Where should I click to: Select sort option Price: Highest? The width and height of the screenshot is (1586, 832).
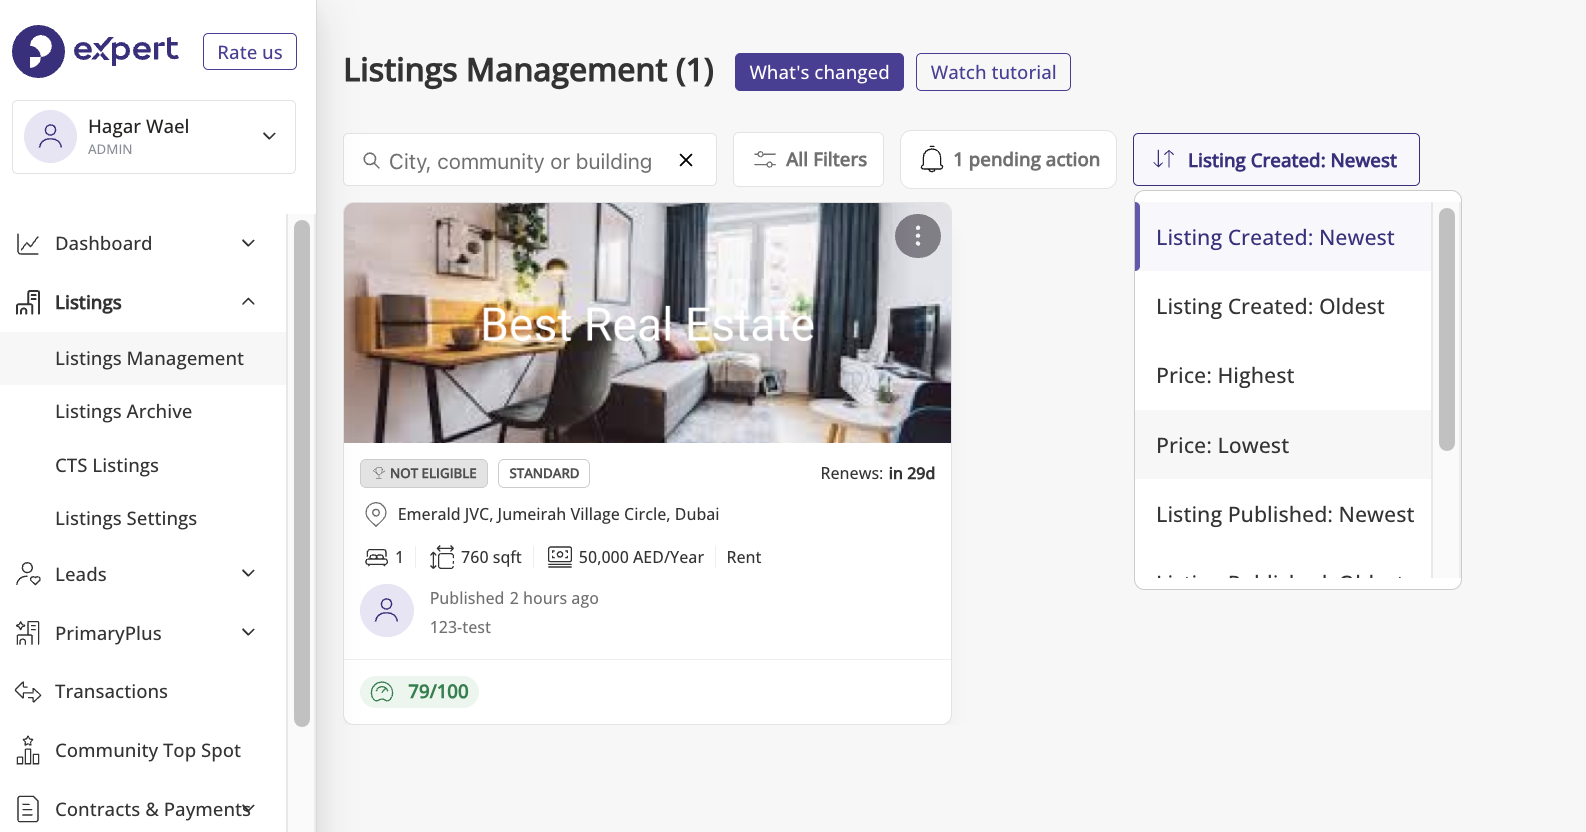pyautogui.click(x=1283, y=376)
